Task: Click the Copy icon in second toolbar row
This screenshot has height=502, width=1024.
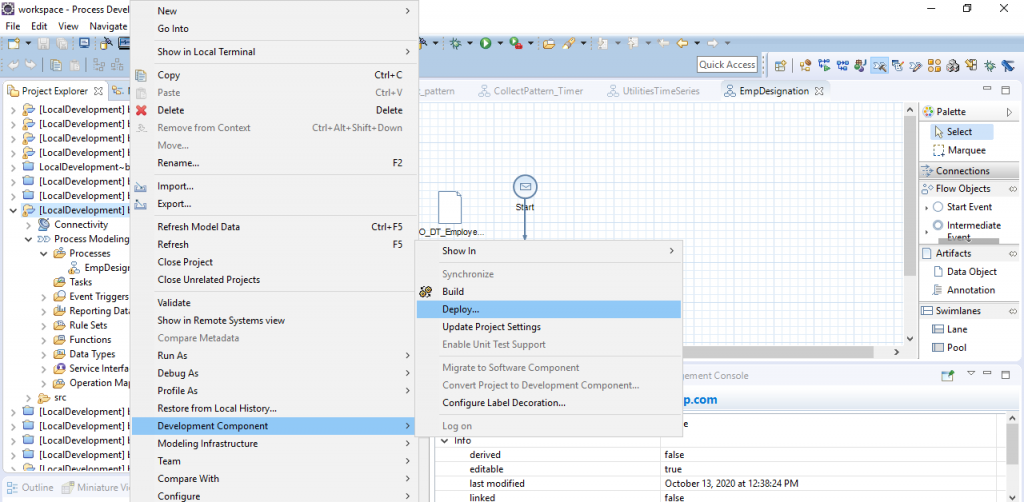Action: click(x=56, y=65)
